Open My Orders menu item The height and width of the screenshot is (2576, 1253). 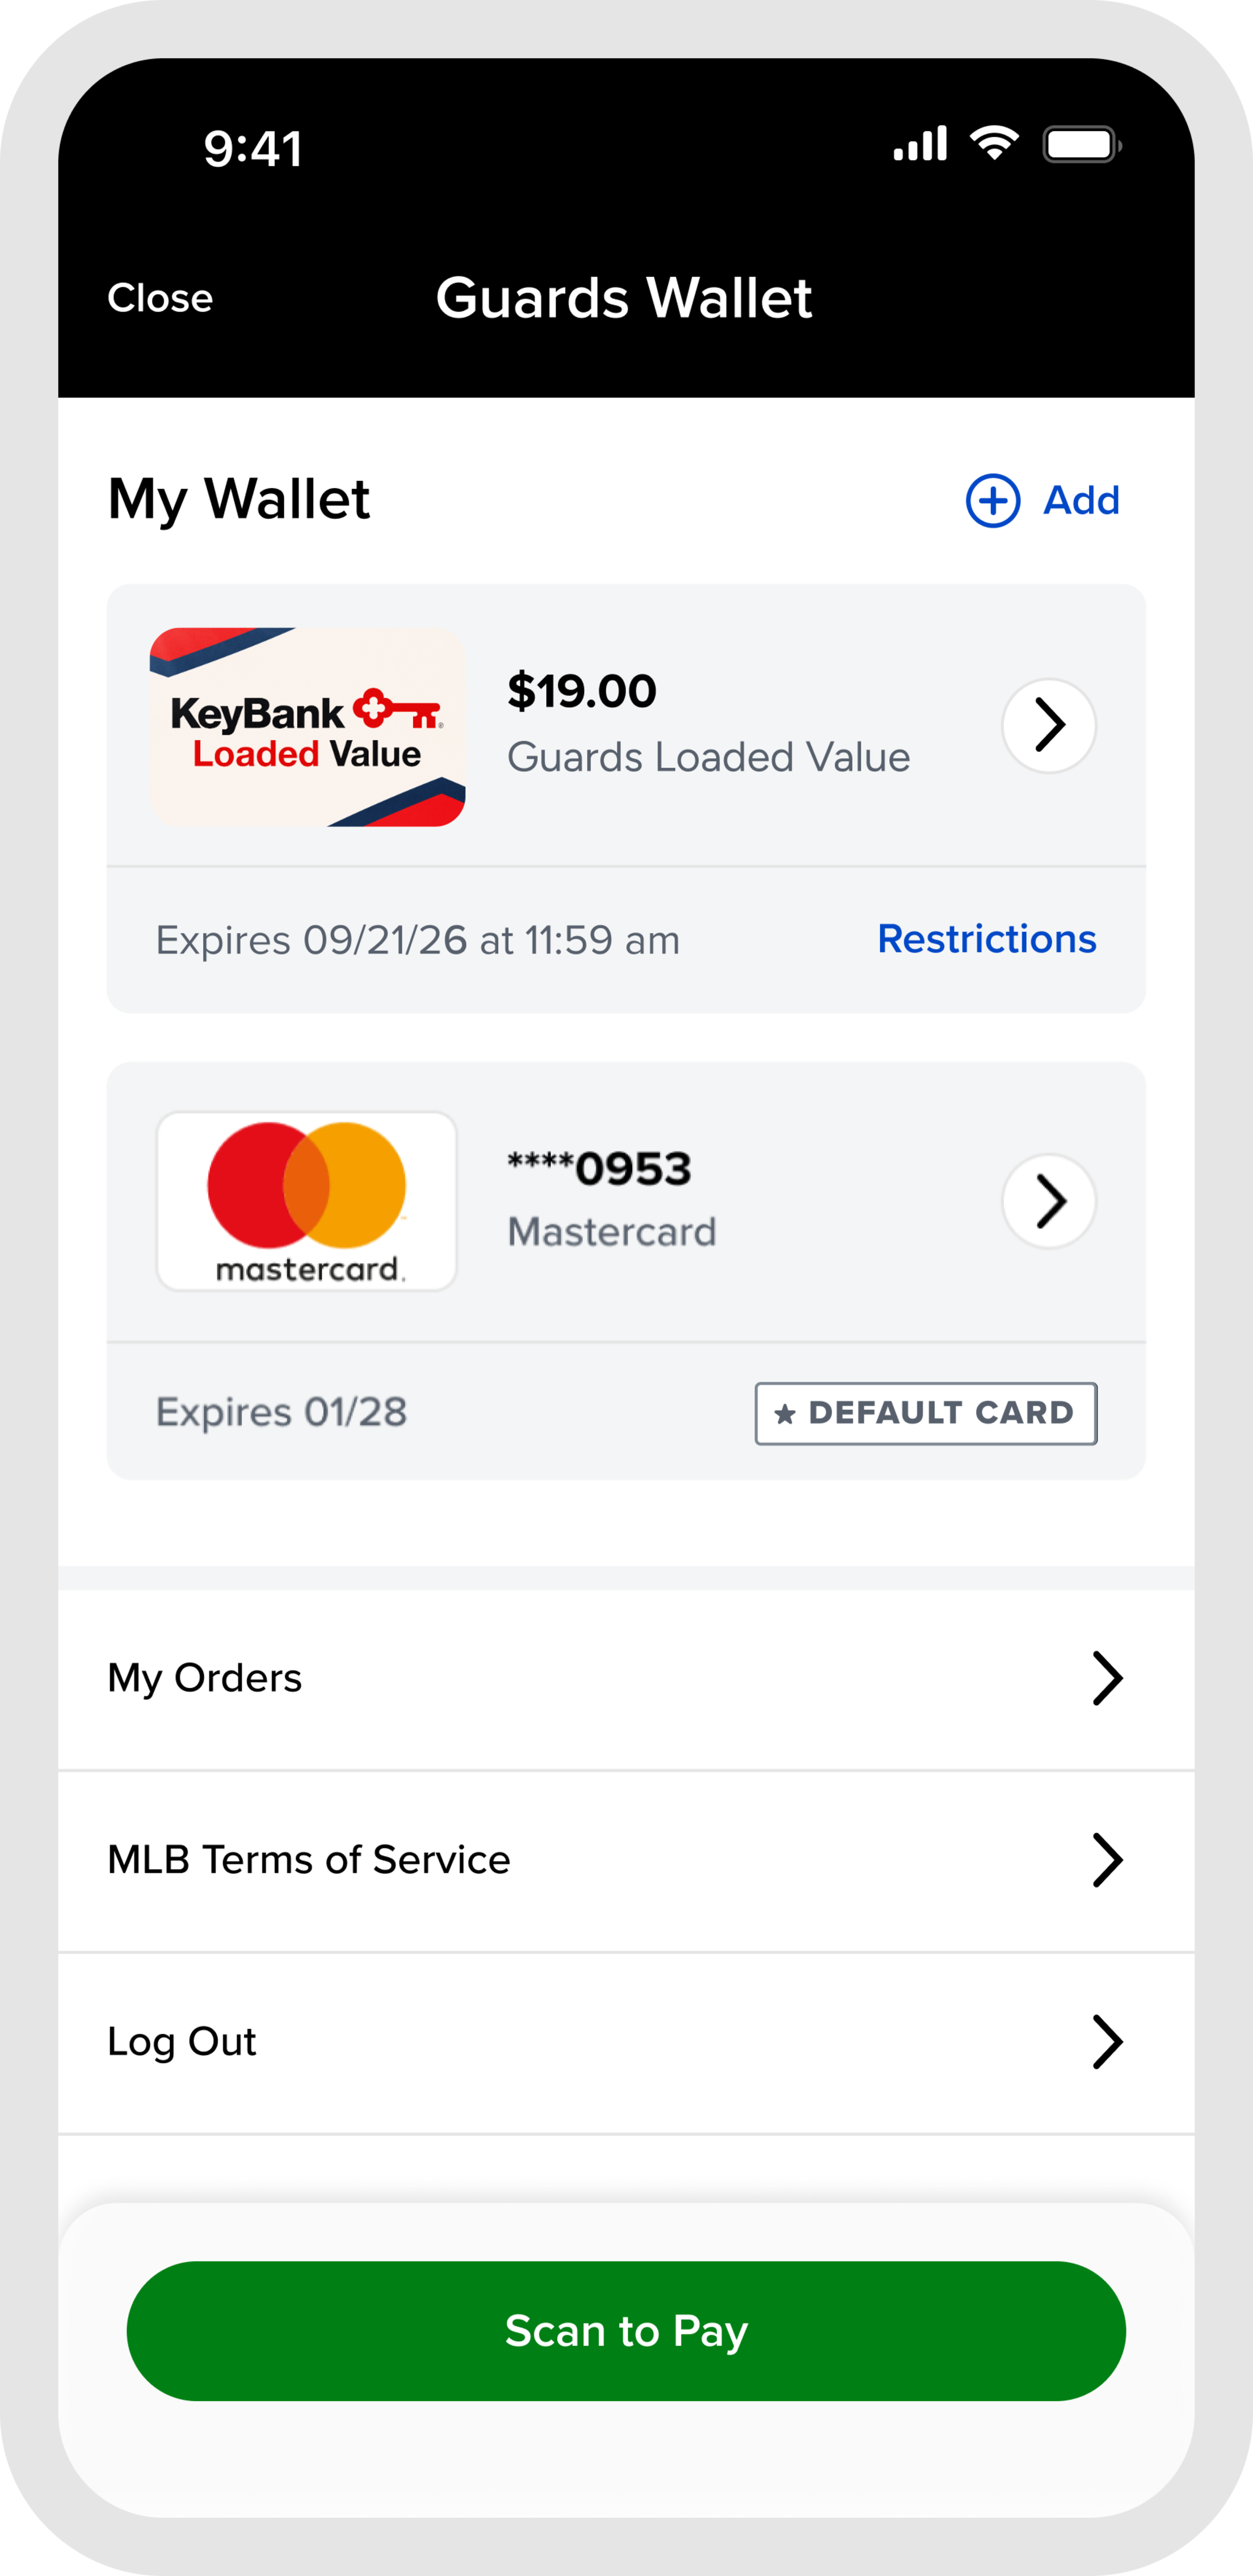205,1678
